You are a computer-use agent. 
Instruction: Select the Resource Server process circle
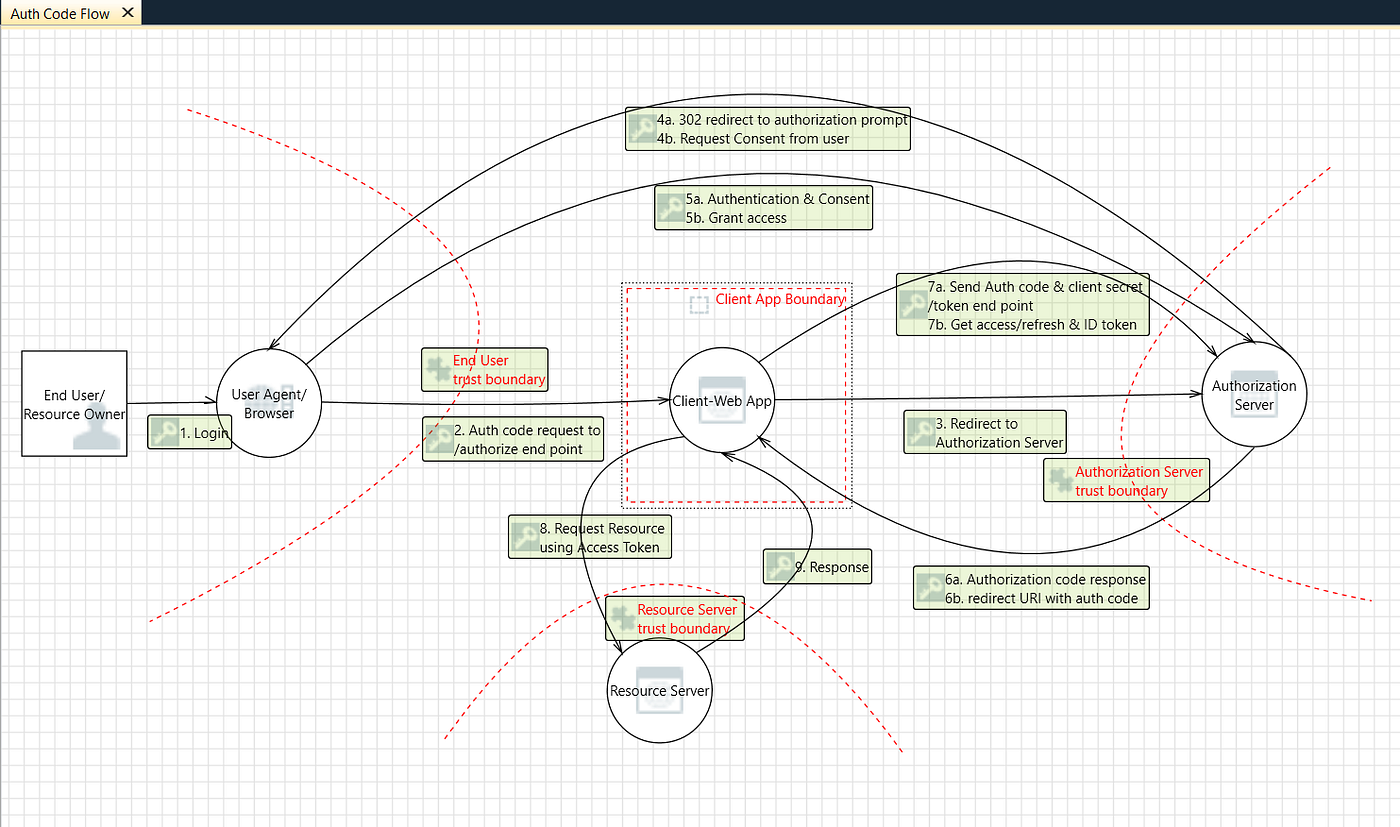coord(660,690)
